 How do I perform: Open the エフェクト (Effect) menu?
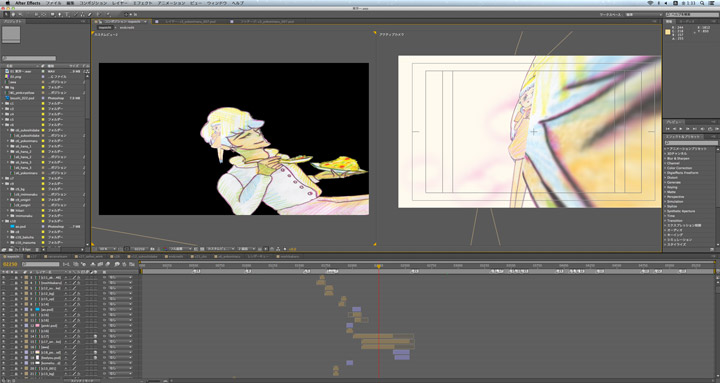[143, 3]
